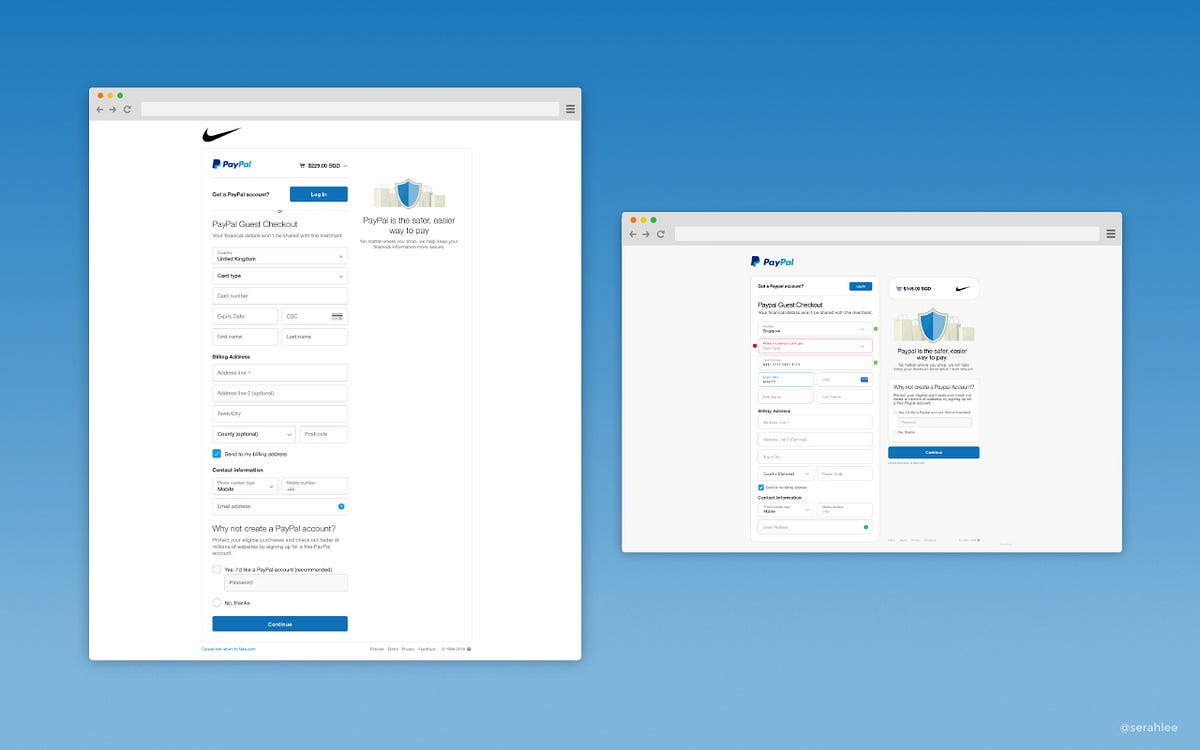Click the shopping cart icon beside $229.00 SGD
The image size is (1200, 750).
[303, 165]
